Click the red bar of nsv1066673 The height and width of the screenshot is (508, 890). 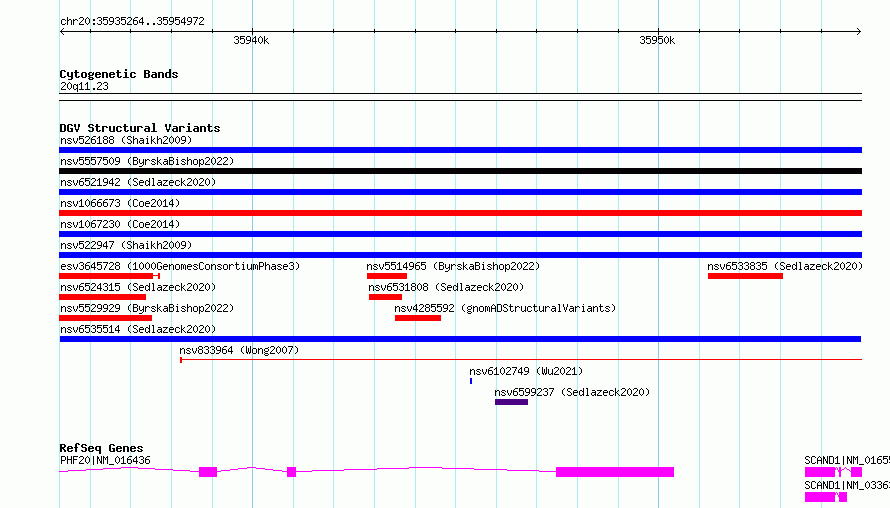click(460, 213)
